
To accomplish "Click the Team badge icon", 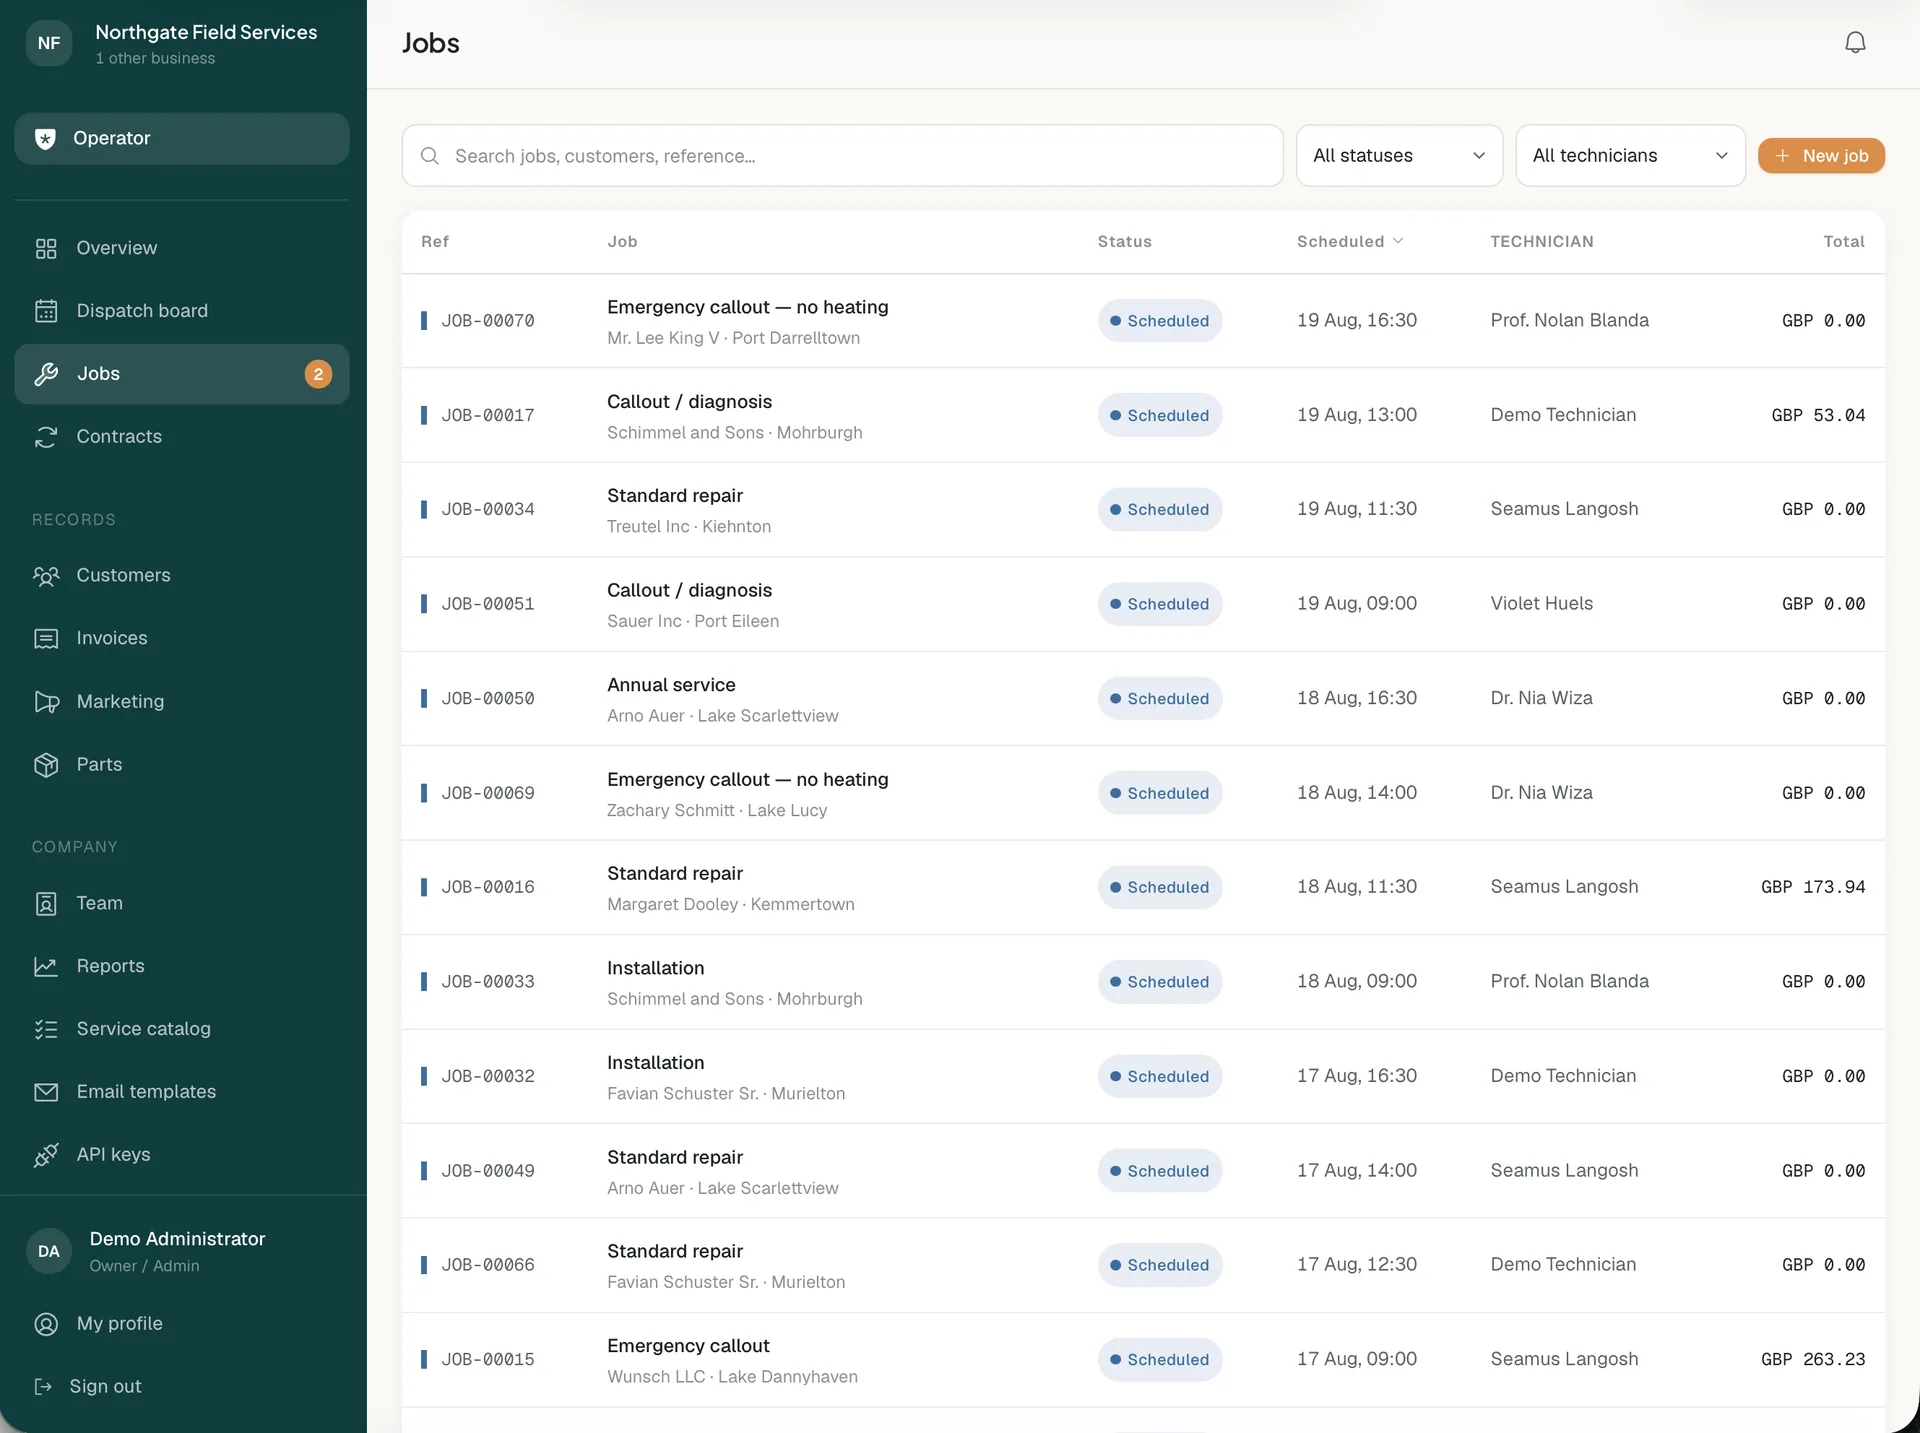I will point(46,904).
